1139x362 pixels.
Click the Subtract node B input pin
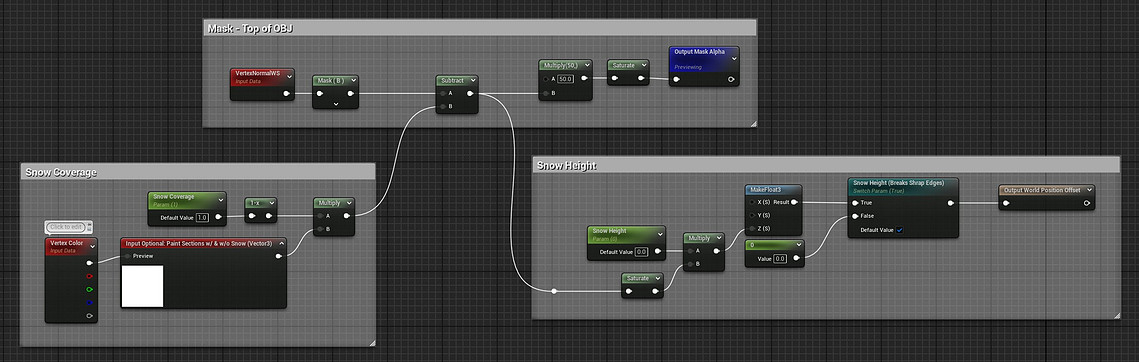click(443, 106)
